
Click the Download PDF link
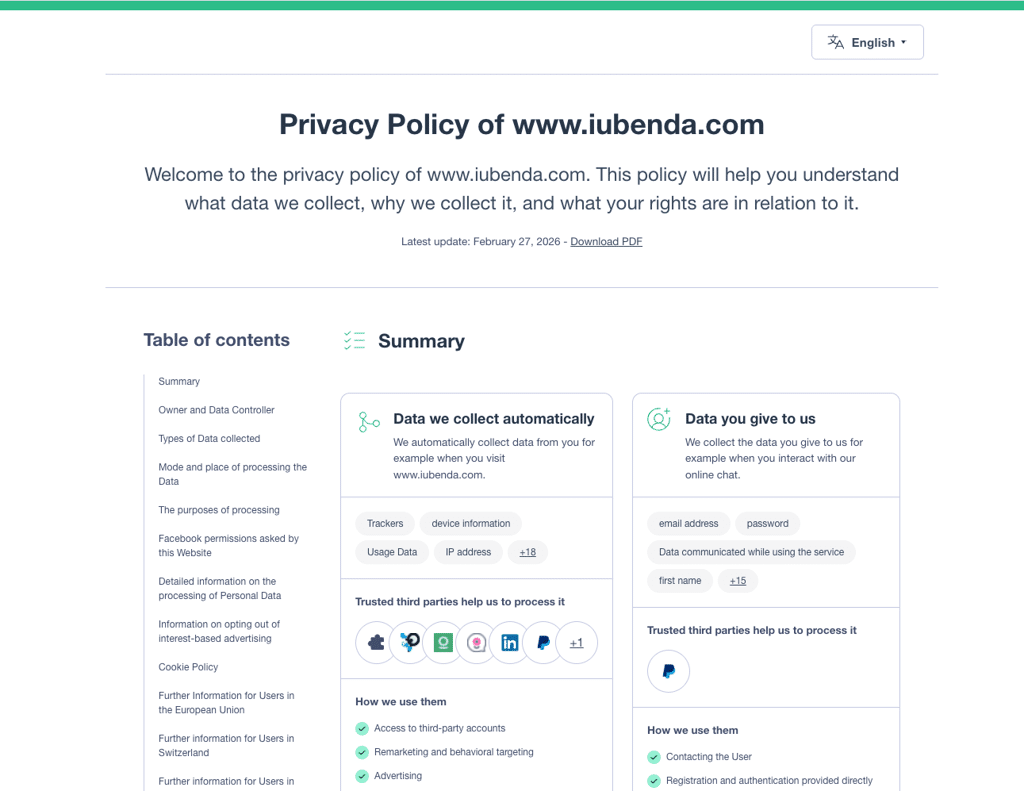click(x=606, y=241)
